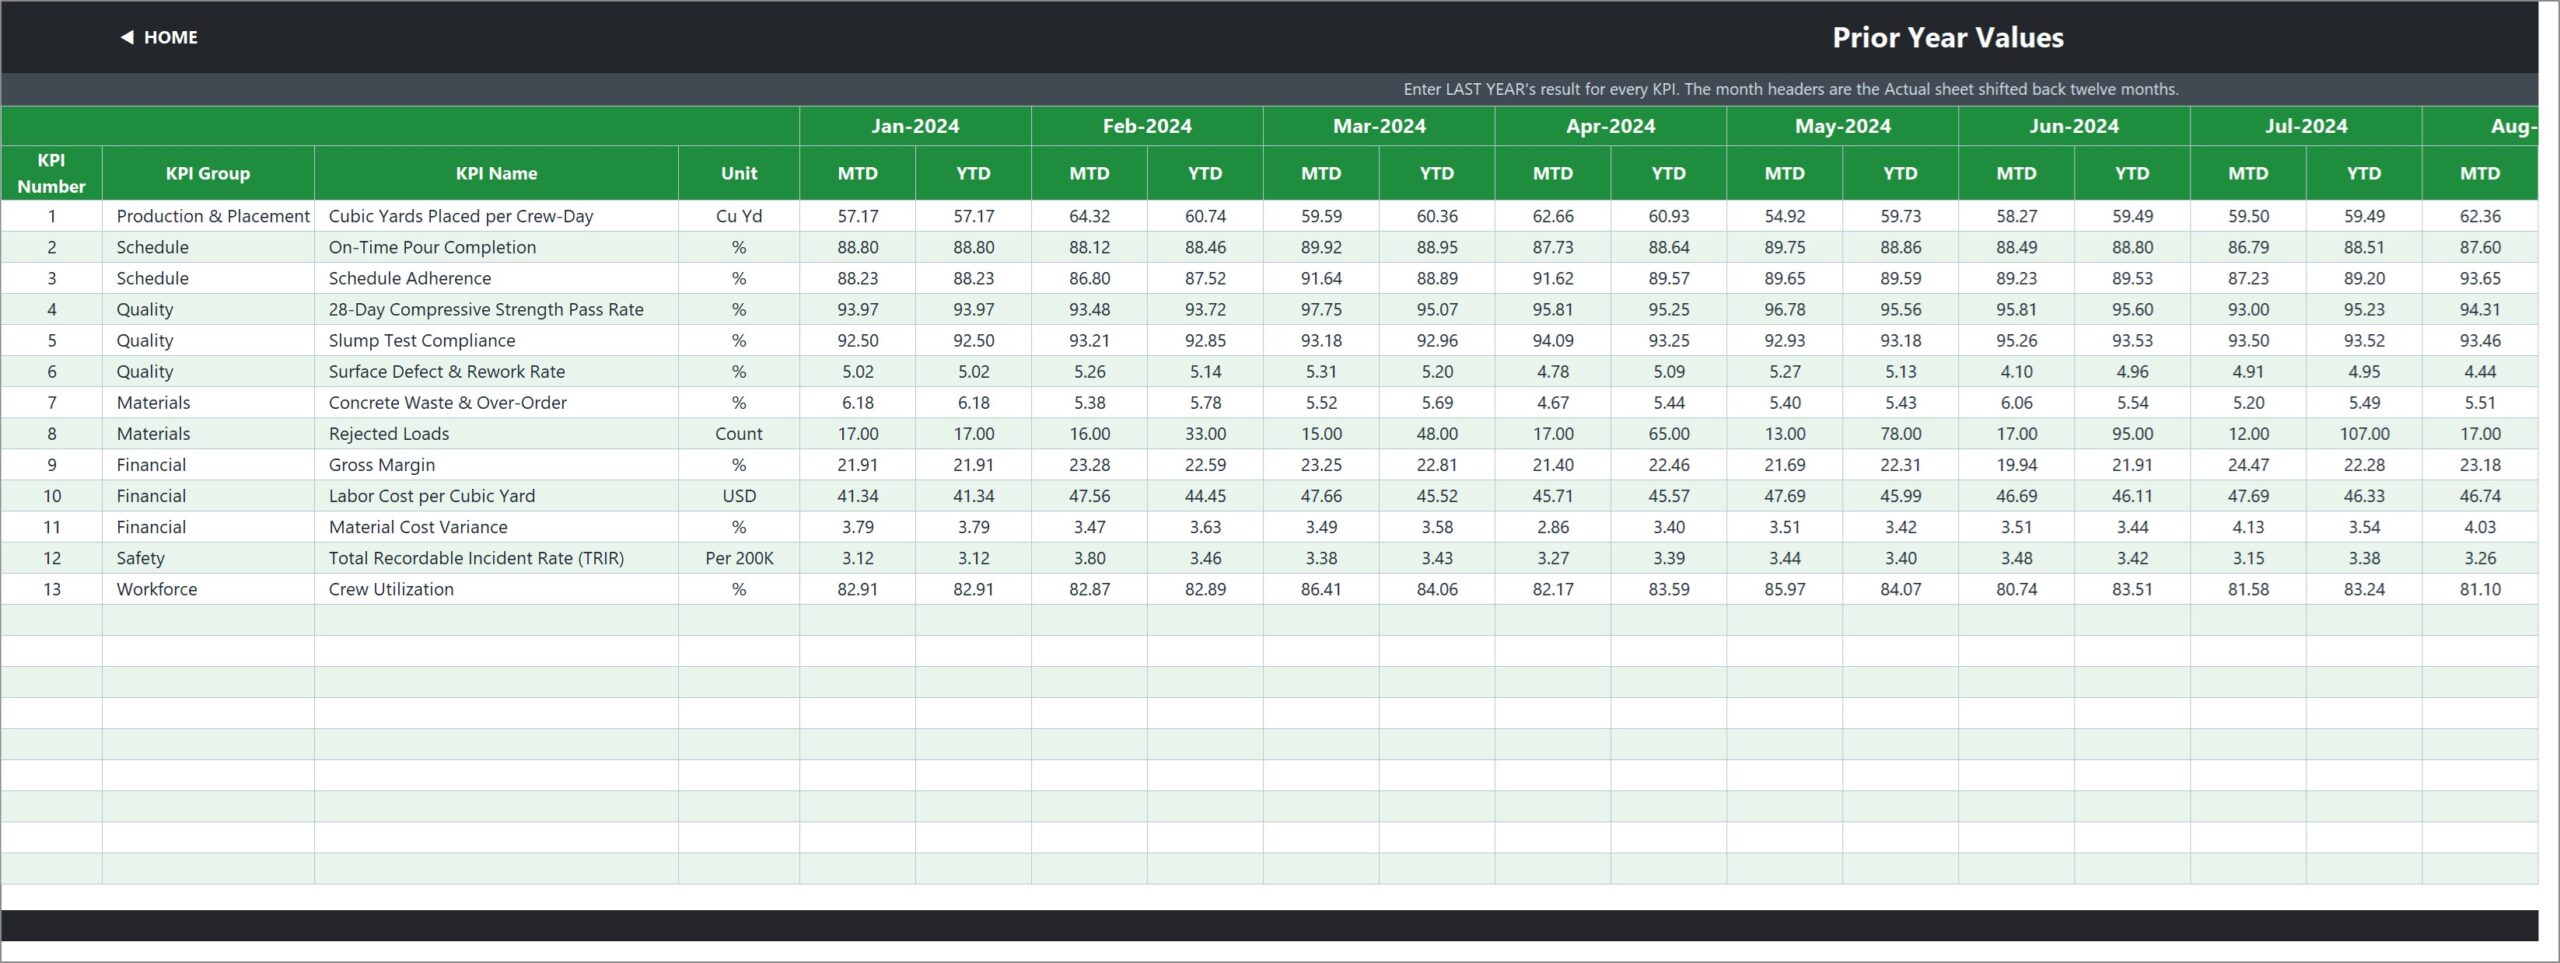Click Gross Margin Jul-2024 MTD value 24.47
Image resolution: width=2560 pixels, height=963 pixels.
coord(2248,464)
